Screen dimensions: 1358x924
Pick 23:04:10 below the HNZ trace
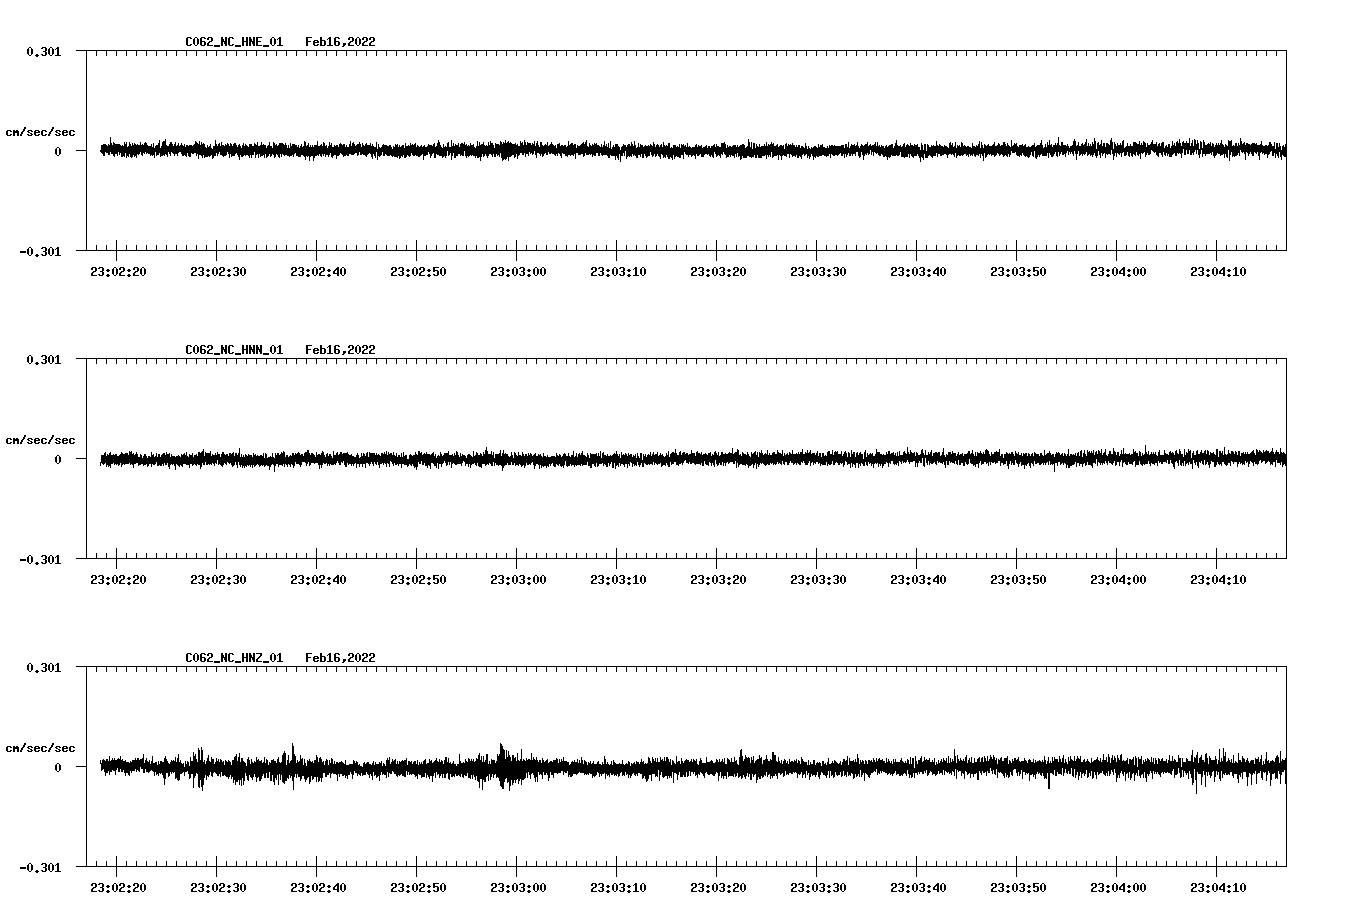pyautogui.click(x=1218, y=887)
